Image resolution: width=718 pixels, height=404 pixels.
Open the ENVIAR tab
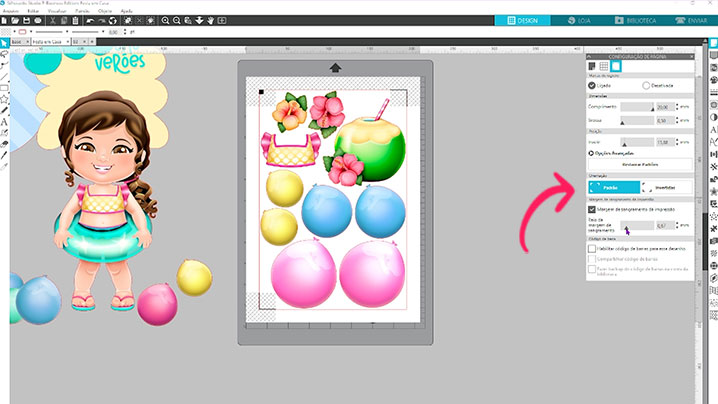(684, 18)
